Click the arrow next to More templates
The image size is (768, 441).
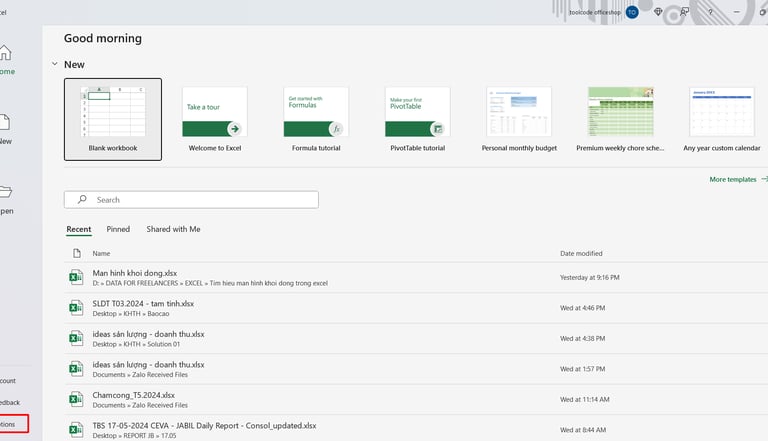pyautogui.click(x=764, y=179)
